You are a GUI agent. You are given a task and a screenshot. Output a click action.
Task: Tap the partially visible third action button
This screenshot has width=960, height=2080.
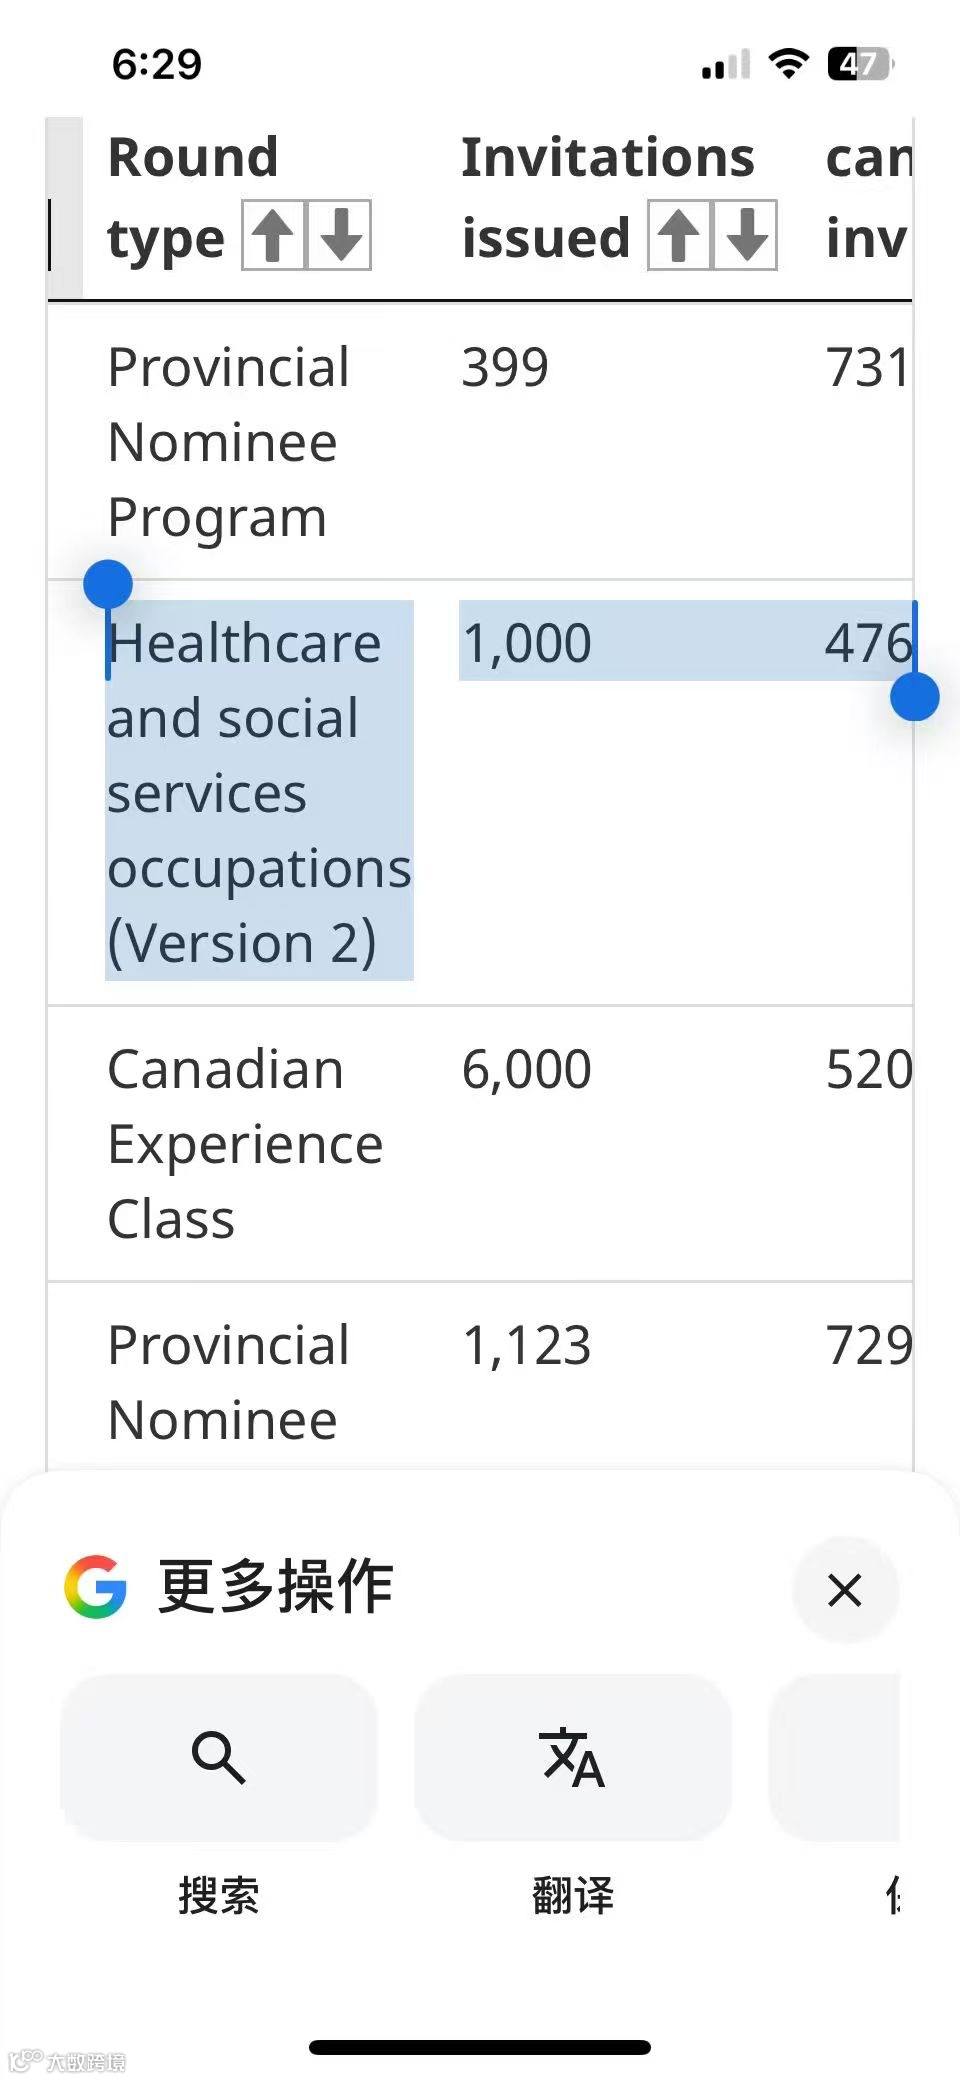point(835,1758)
